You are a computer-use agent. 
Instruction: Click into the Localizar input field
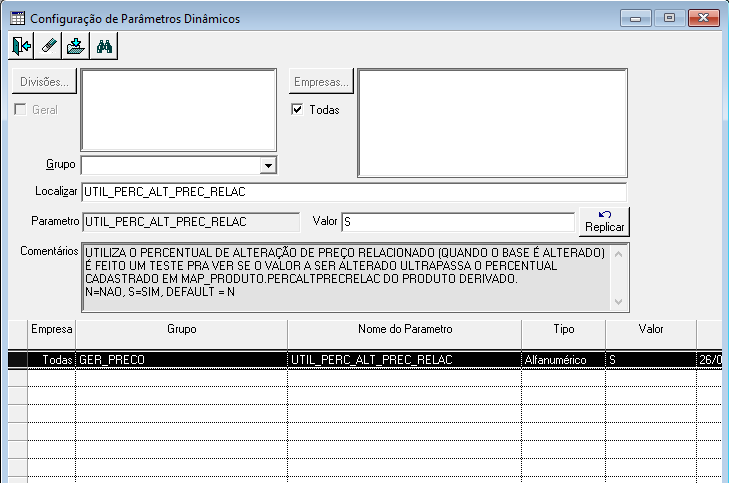pos(354,192)
